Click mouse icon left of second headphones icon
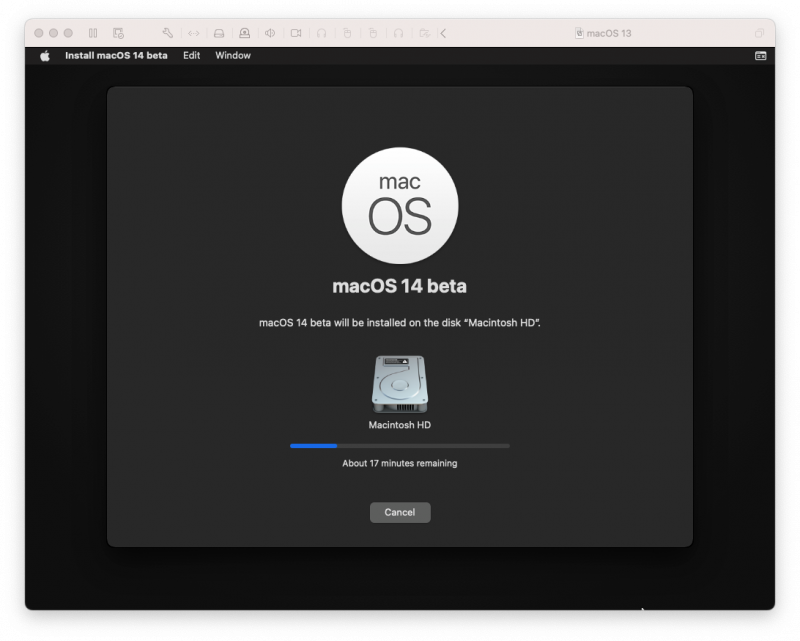 (x=373, y=33)
